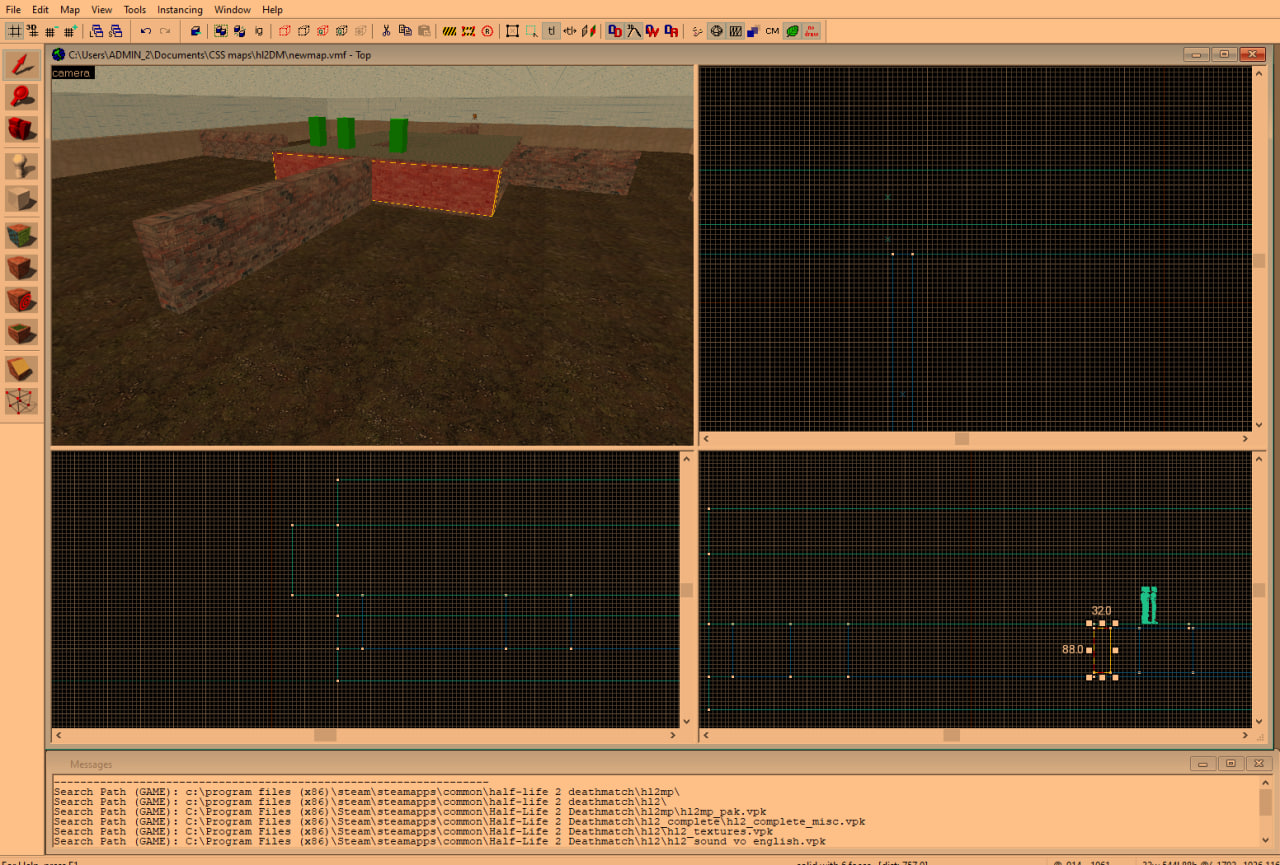Click the Cut scissors icon
This screenshot has width=1280, height=865.
tap(387, 31)
